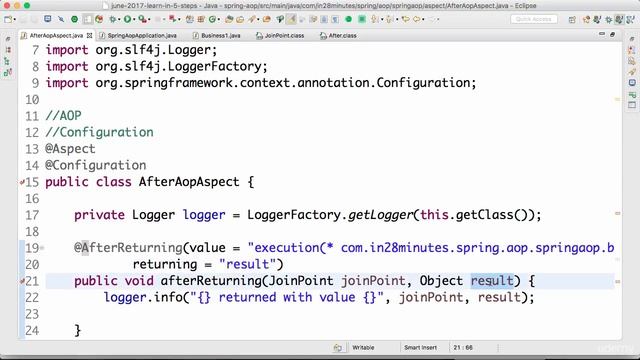Select the highlighted active perspective icon

point(619,19)
